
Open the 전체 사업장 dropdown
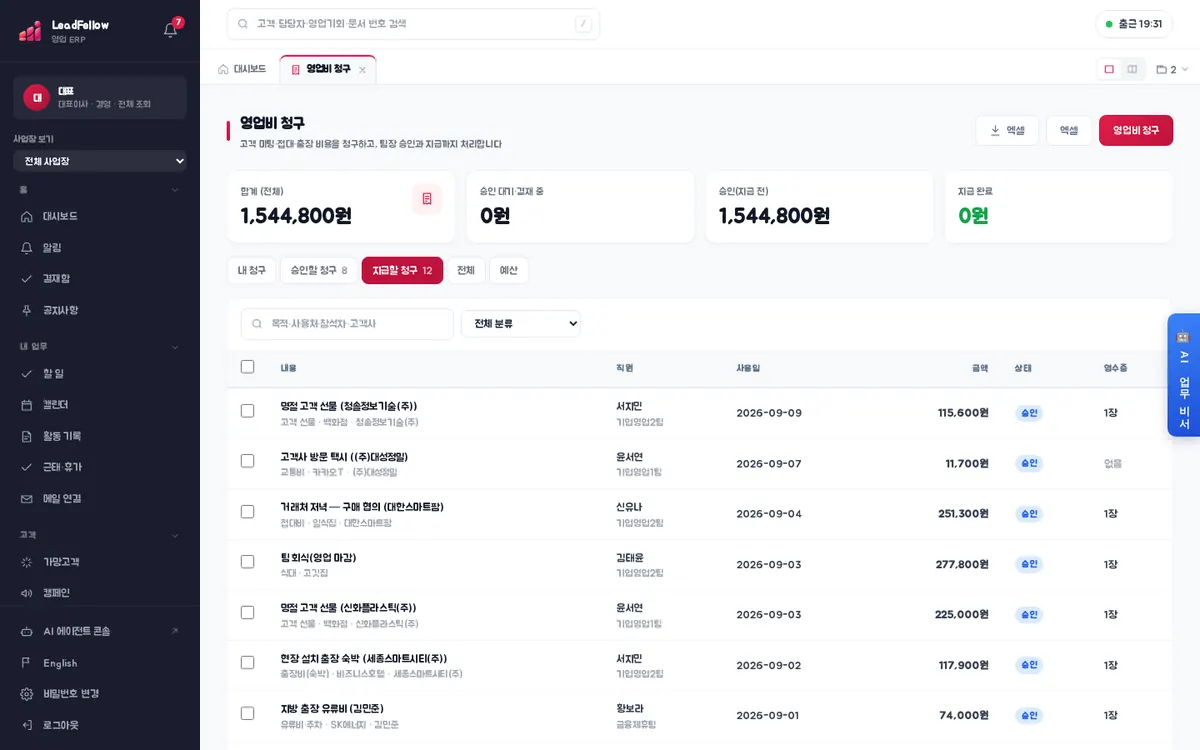tap(100, 161)
